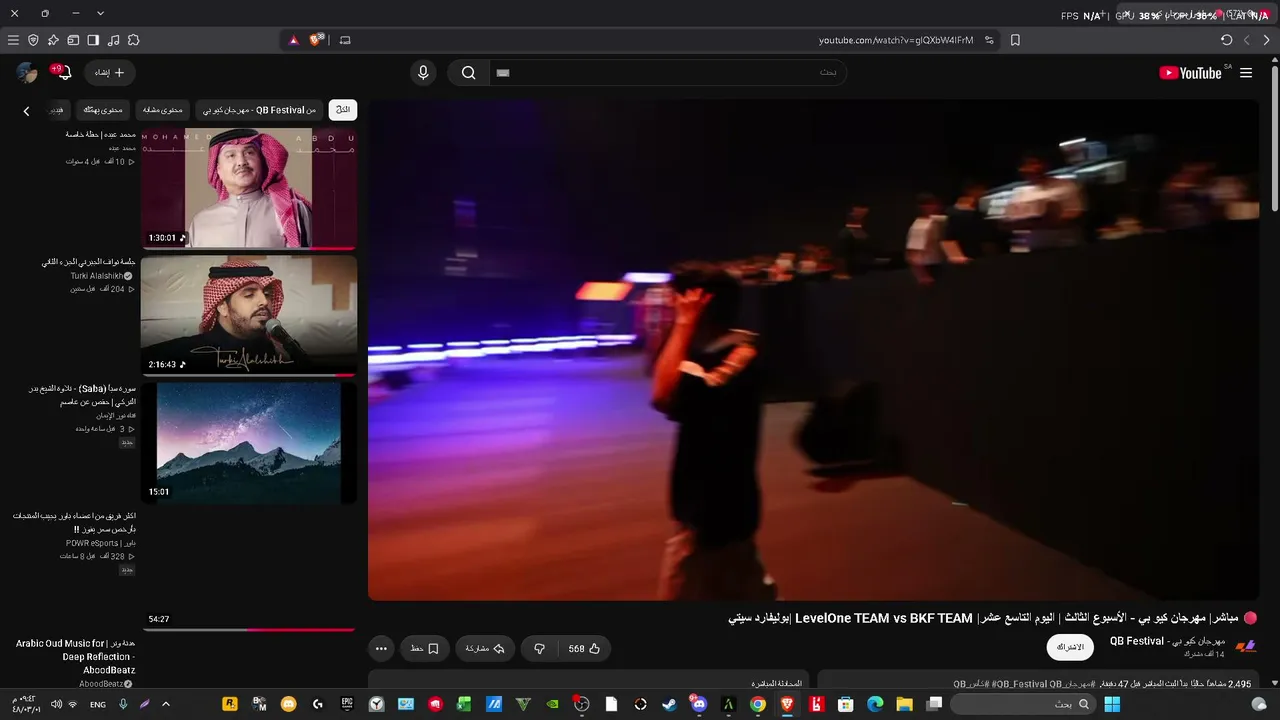The height and width of the screenshot is (720, 1280).
Task: Open the music note toolbar icon
Action: click(x=113, y=40)
